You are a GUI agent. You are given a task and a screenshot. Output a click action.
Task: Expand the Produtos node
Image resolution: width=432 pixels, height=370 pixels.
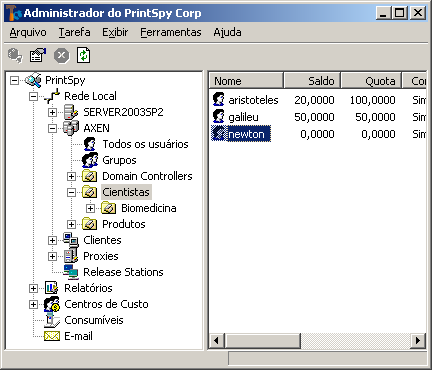(71, 224)
